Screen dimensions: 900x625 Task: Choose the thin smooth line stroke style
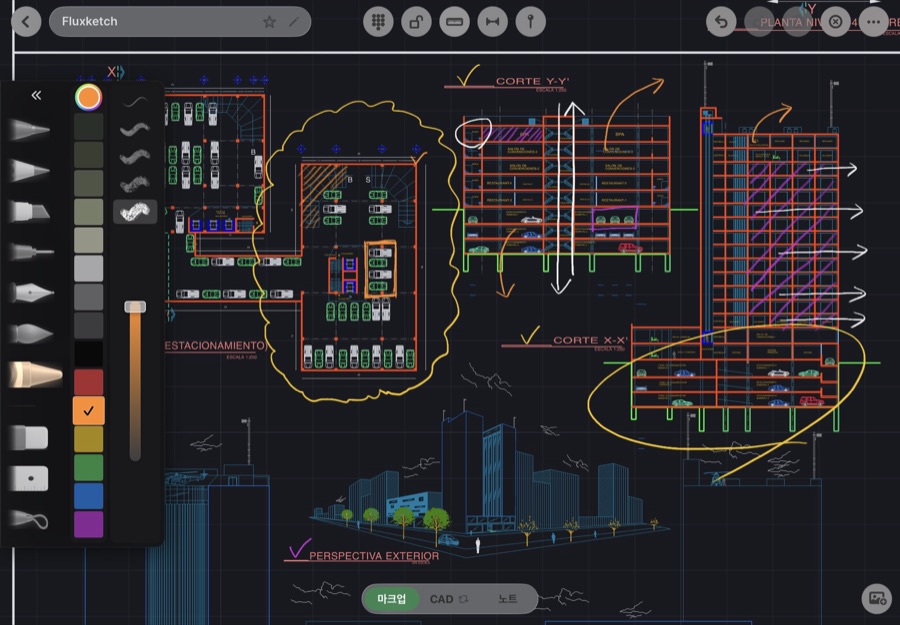point(135,103)
